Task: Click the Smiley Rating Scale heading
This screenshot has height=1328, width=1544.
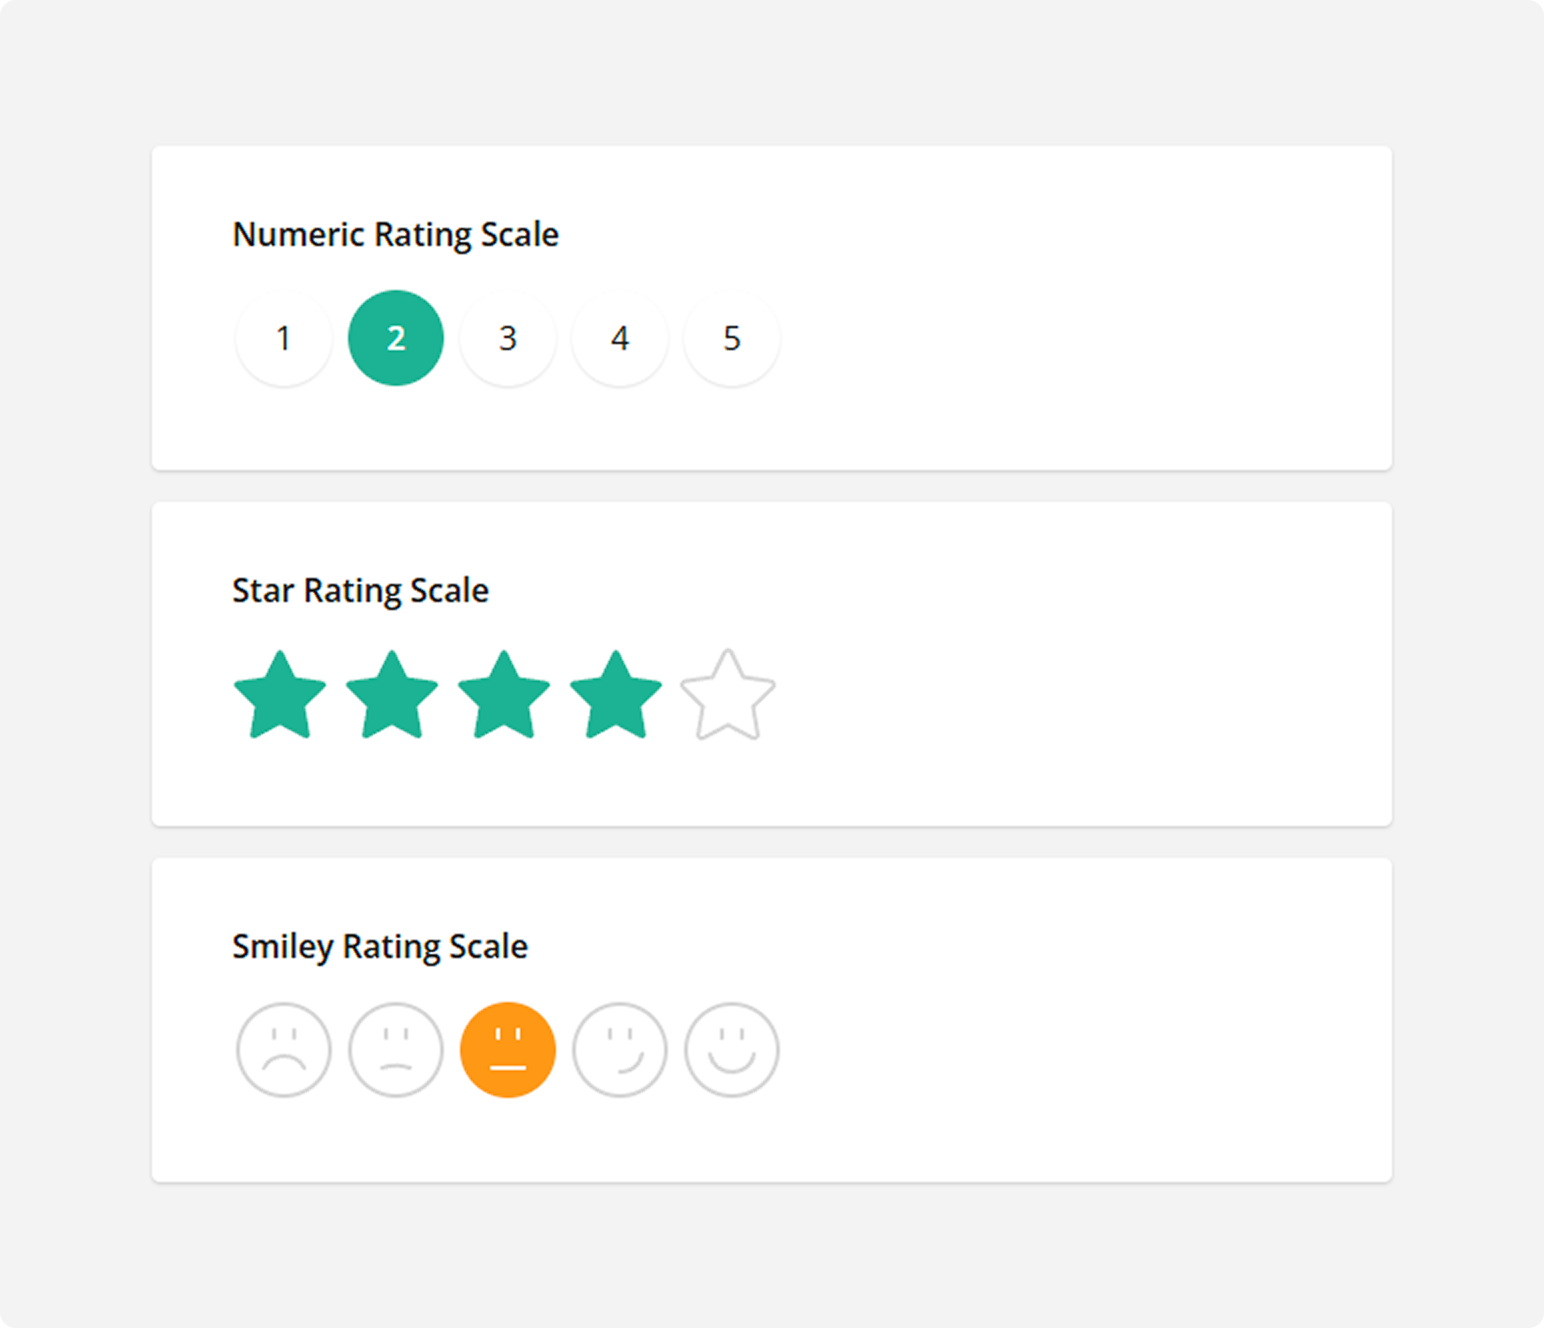Action: tap(380, 946)
